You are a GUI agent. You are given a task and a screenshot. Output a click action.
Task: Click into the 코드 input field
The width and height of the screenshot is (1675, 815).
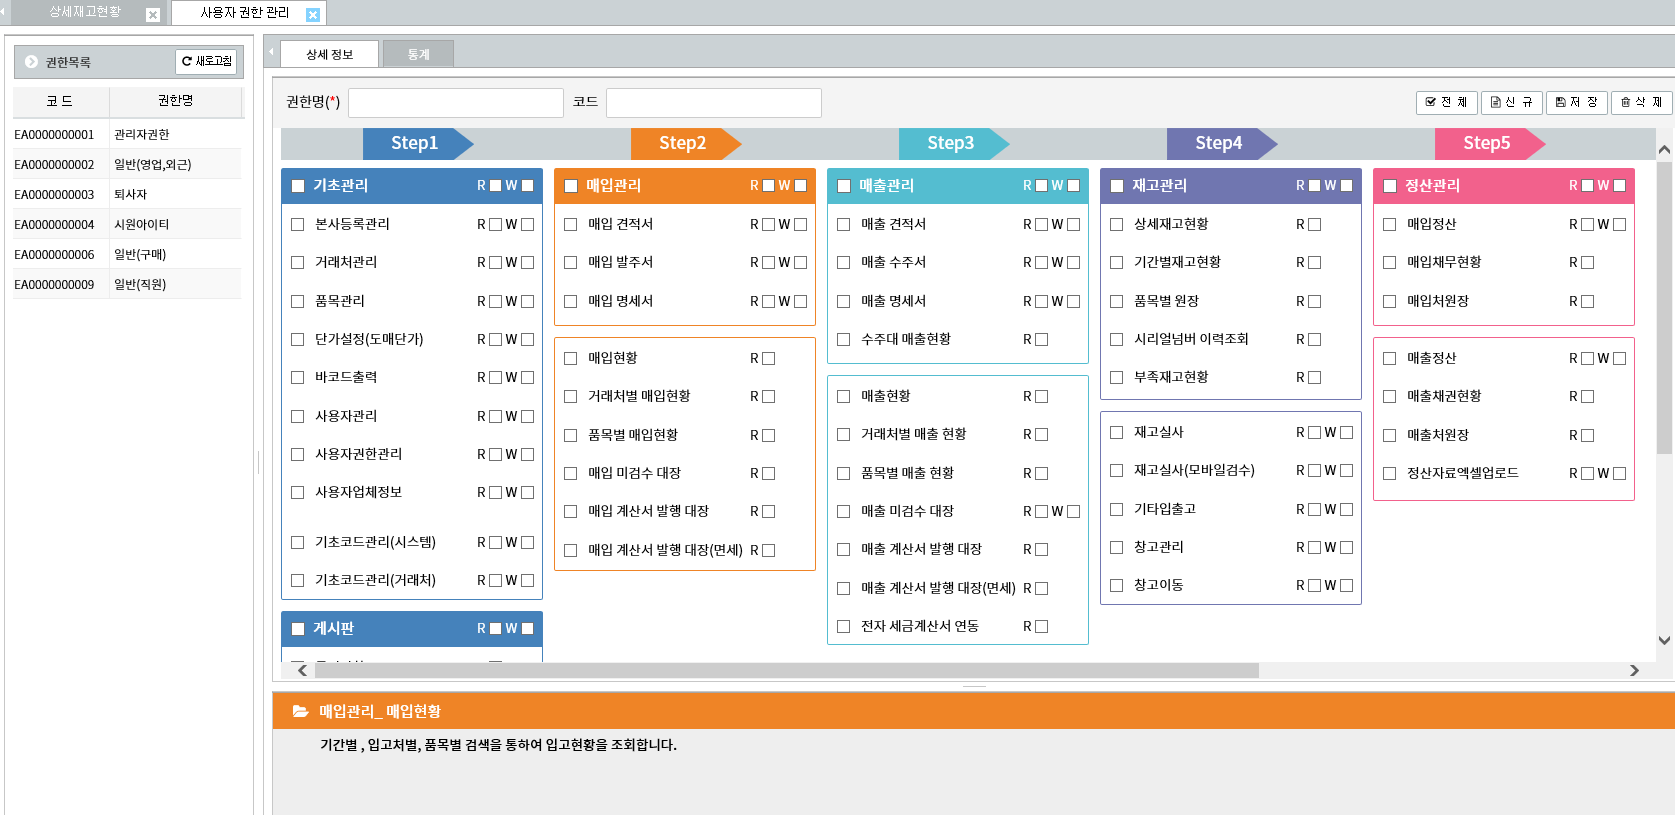tap(714, 103)
